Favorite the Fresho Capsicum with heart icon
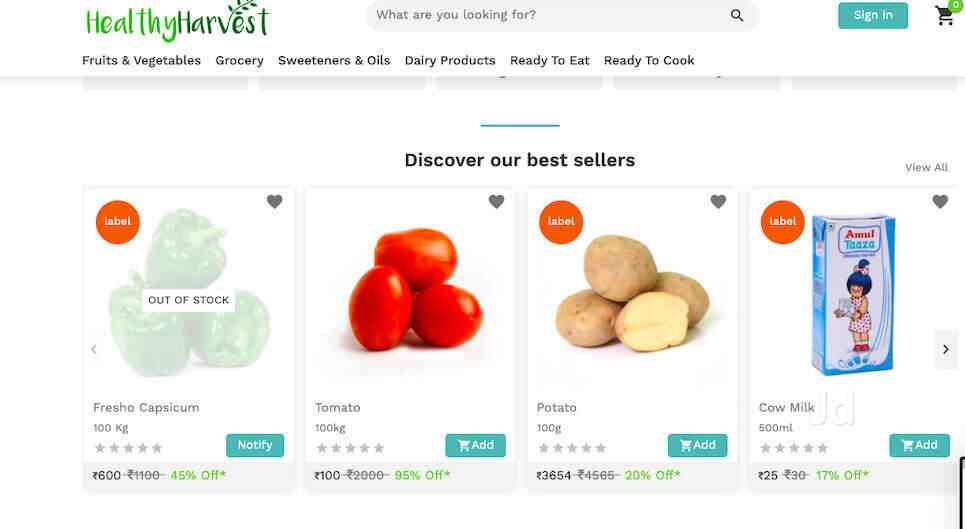 click(274, 201)
